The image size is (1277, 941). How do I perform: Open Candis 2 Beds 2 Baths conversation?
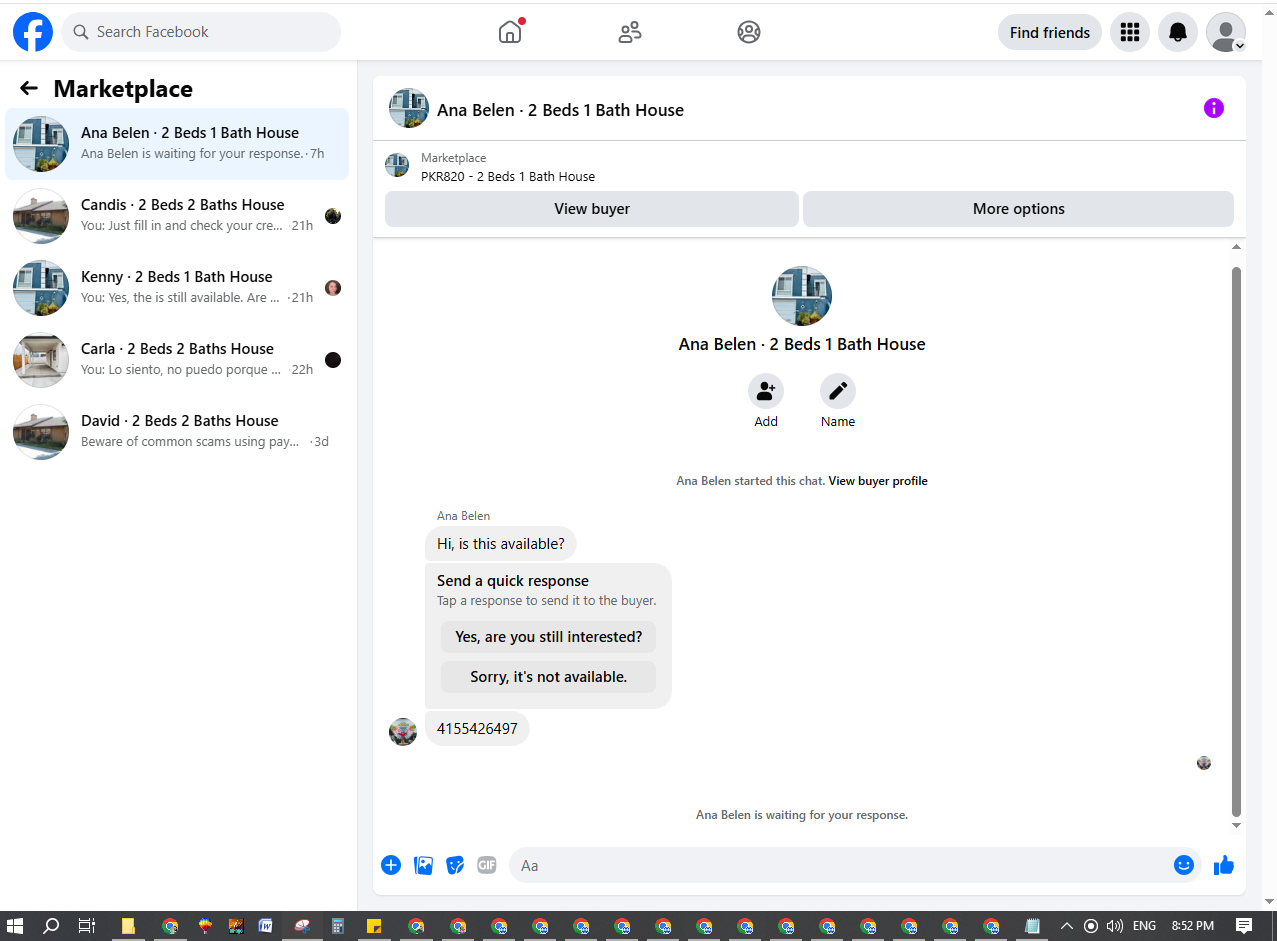177,216
